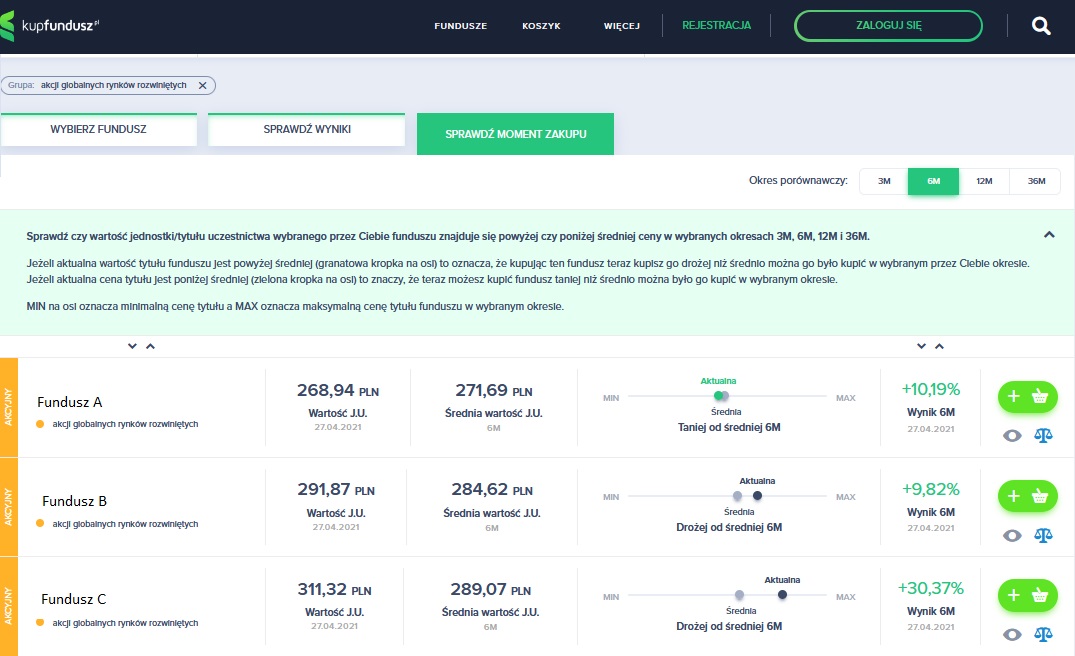The image size is (1075, 656).
Task: Add Fundusz A to basket
Action: point(1027,397)
